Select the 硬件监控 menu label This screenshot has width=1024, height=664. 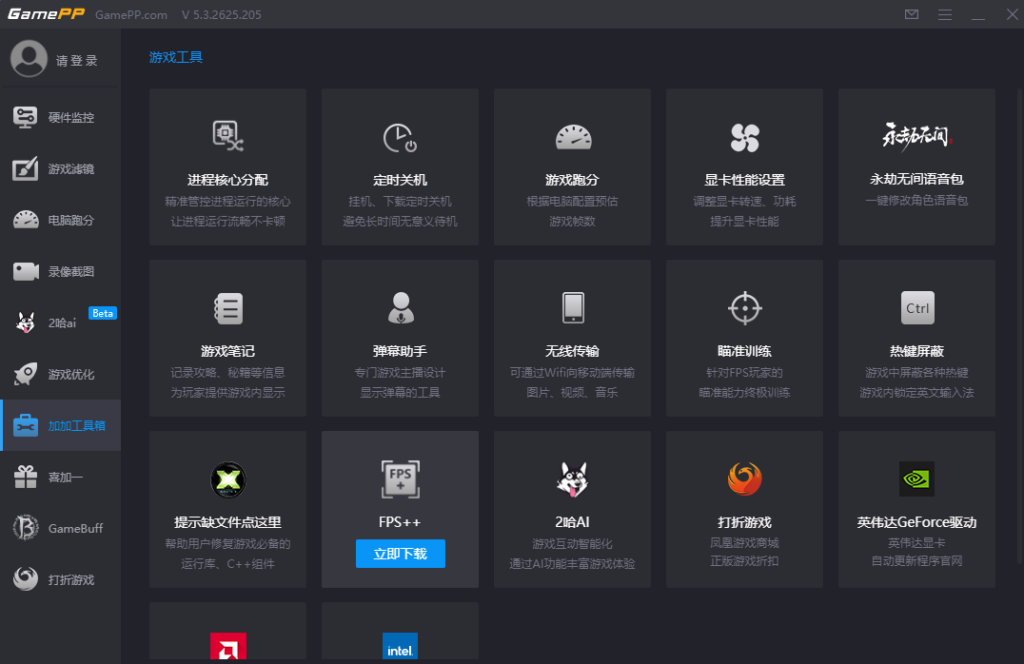tap(71, 118)
